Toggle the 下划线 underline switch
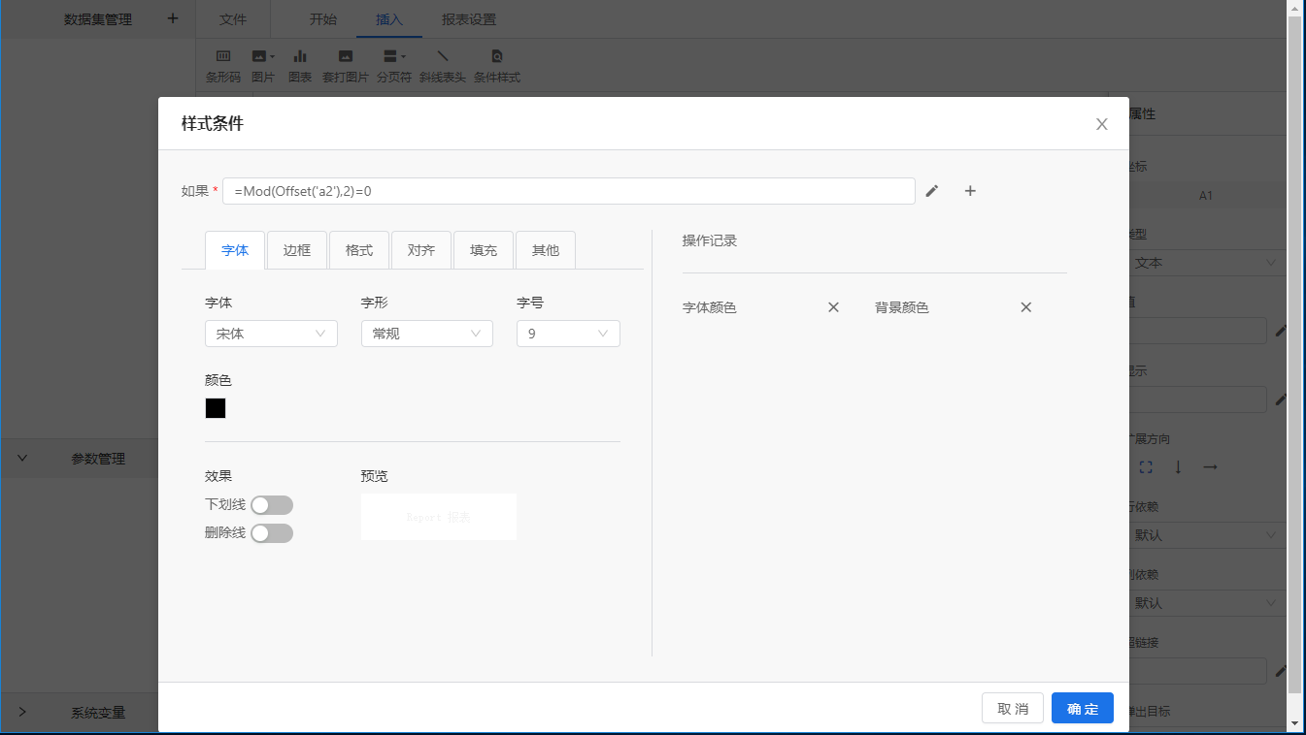 [272, 505]
